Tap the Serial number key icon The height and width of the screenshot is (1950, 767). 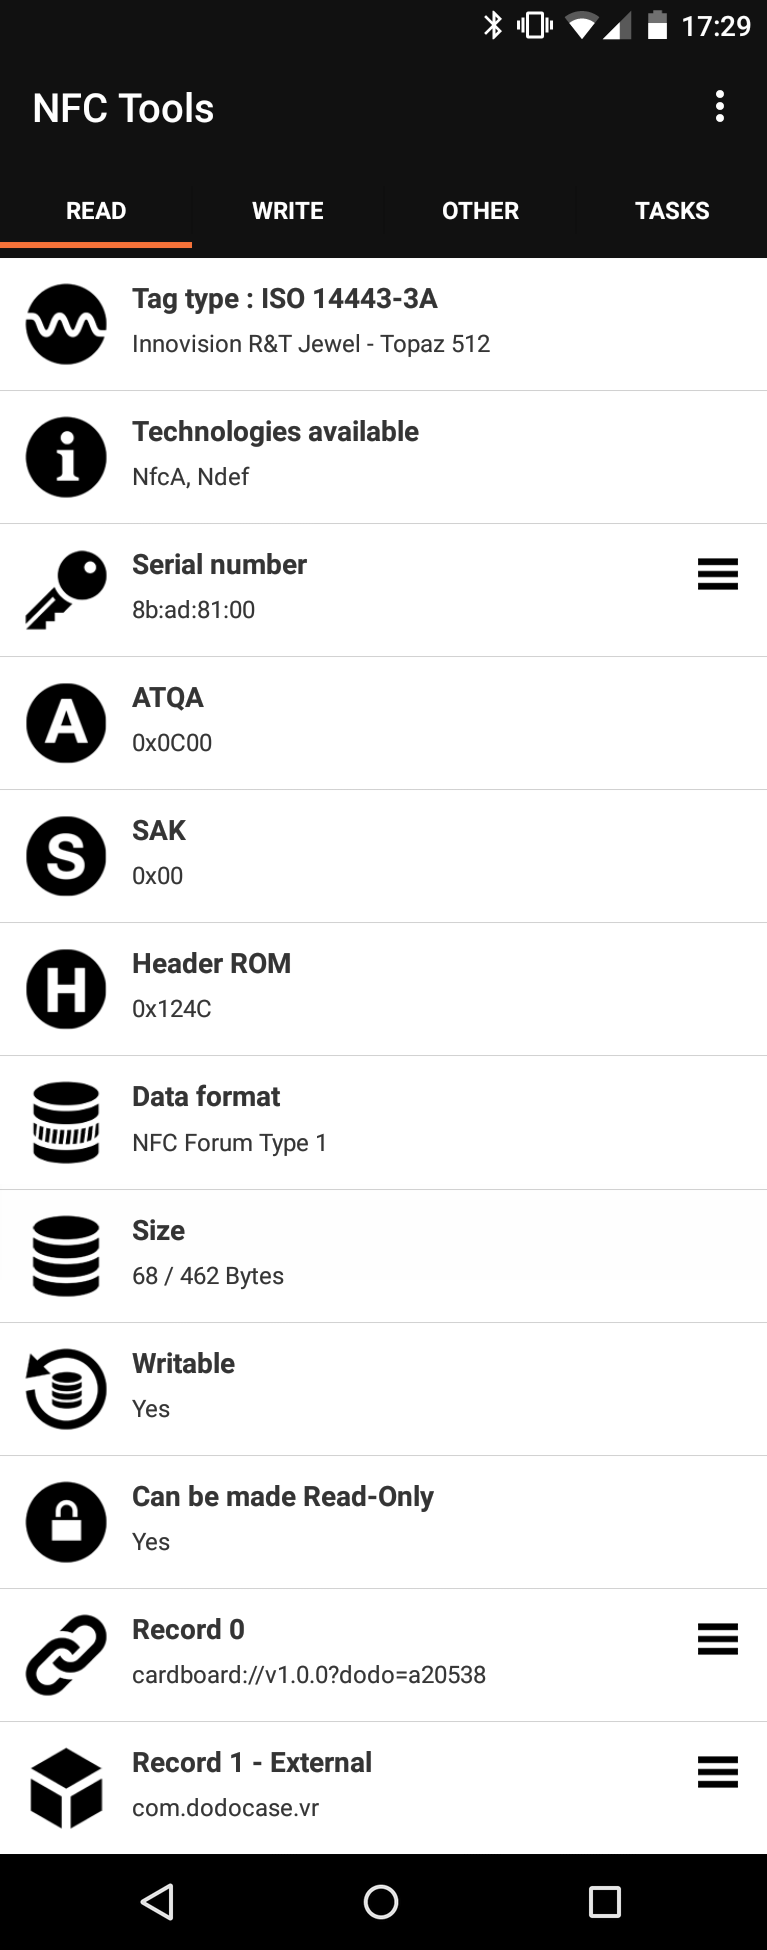tap(66, 590)
